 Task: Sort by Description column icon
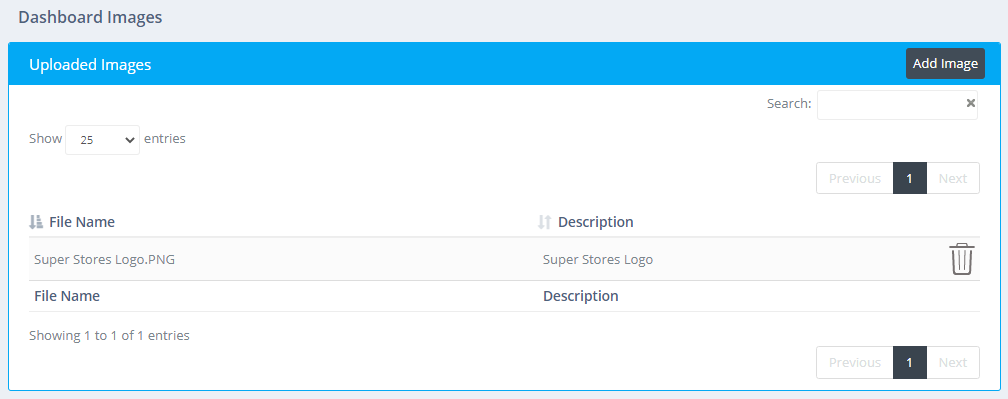[x=544, y=222]
